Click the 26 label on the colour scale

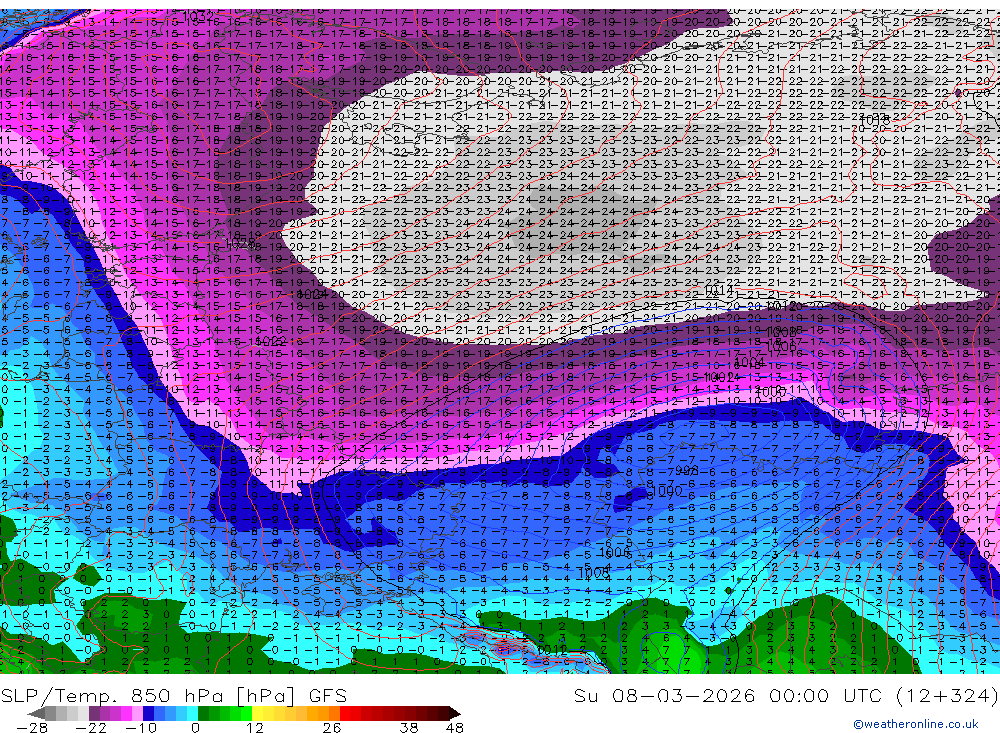331,728
